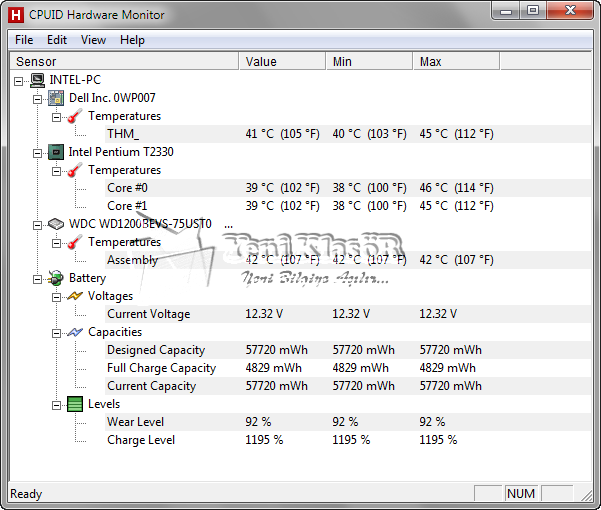Click the WDC hard drive icon
Image resolution: width=601 pixels, height=510 pixels.
[56, 224]
